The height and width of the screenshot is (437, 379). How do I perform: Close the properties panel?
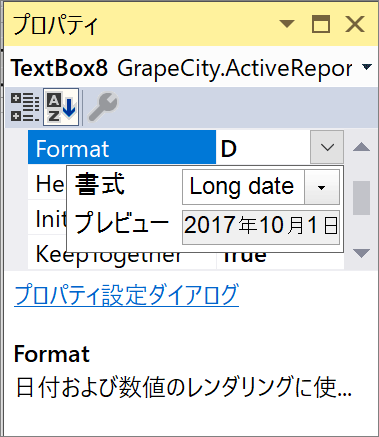(x=355, y=24)
